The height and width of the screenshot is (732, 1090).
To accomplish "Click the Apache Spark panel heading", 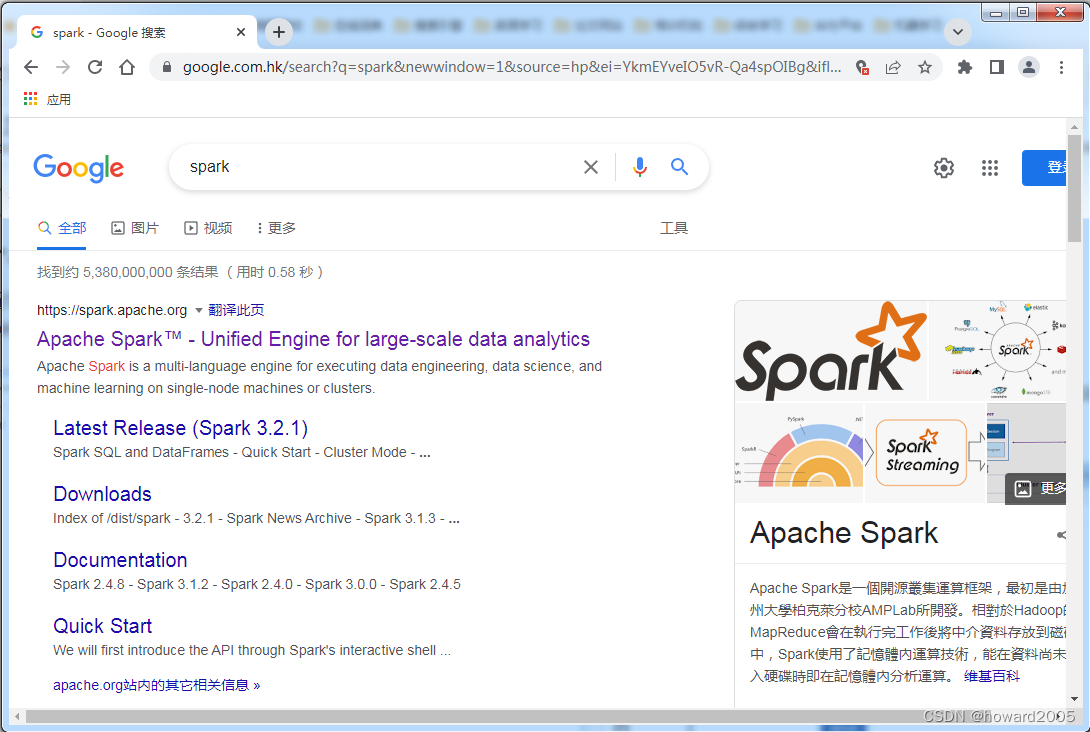I will point(844,533).
